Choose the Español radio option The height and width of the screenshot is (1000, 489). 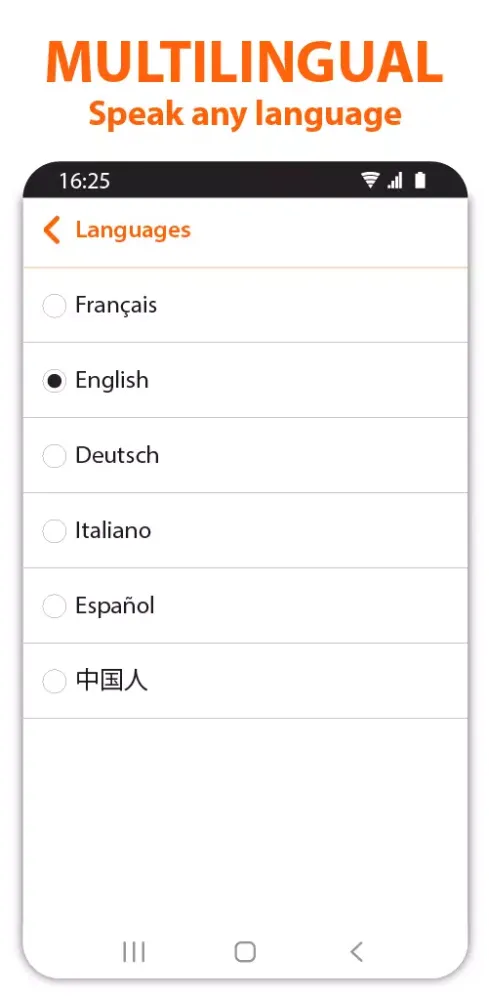click(x=54, y=607)
